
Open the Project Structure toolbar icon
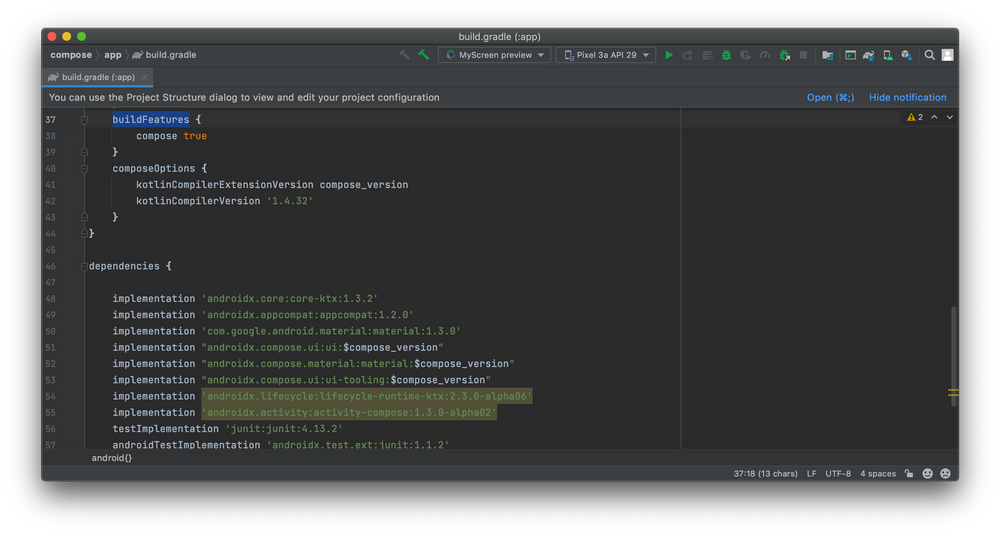coord(829,56)
